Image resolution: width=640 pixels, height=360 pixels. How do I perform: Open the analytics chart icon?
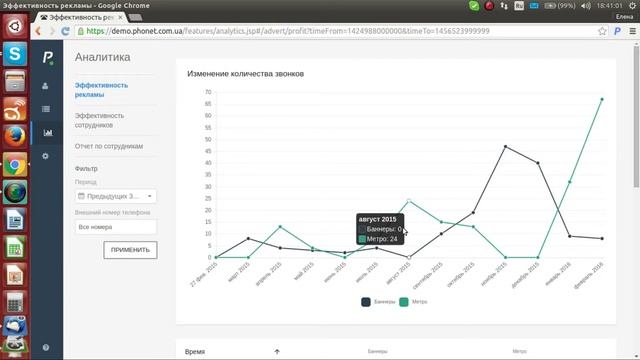click(48, 133)
